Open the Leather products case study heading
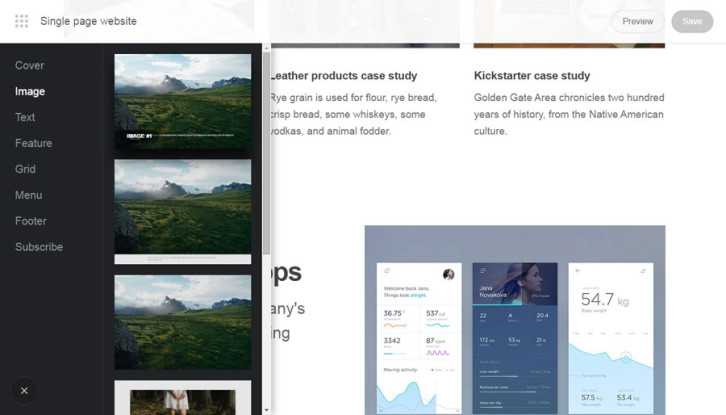726x415 pixels. click(343, 76)
